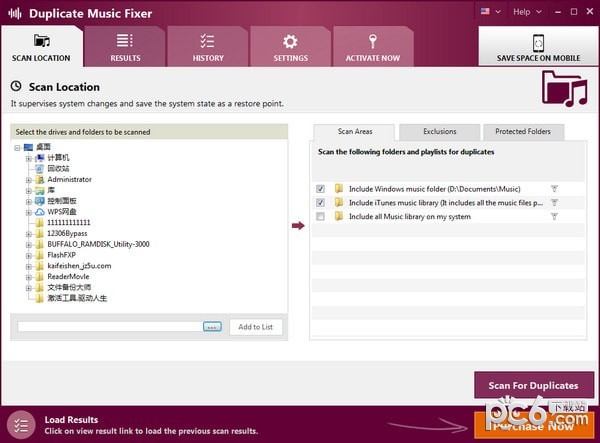The height and width of the screenshot is (443, 600).
Task: Click Scan For Duplicates button
Action: [x=534, y=385]
